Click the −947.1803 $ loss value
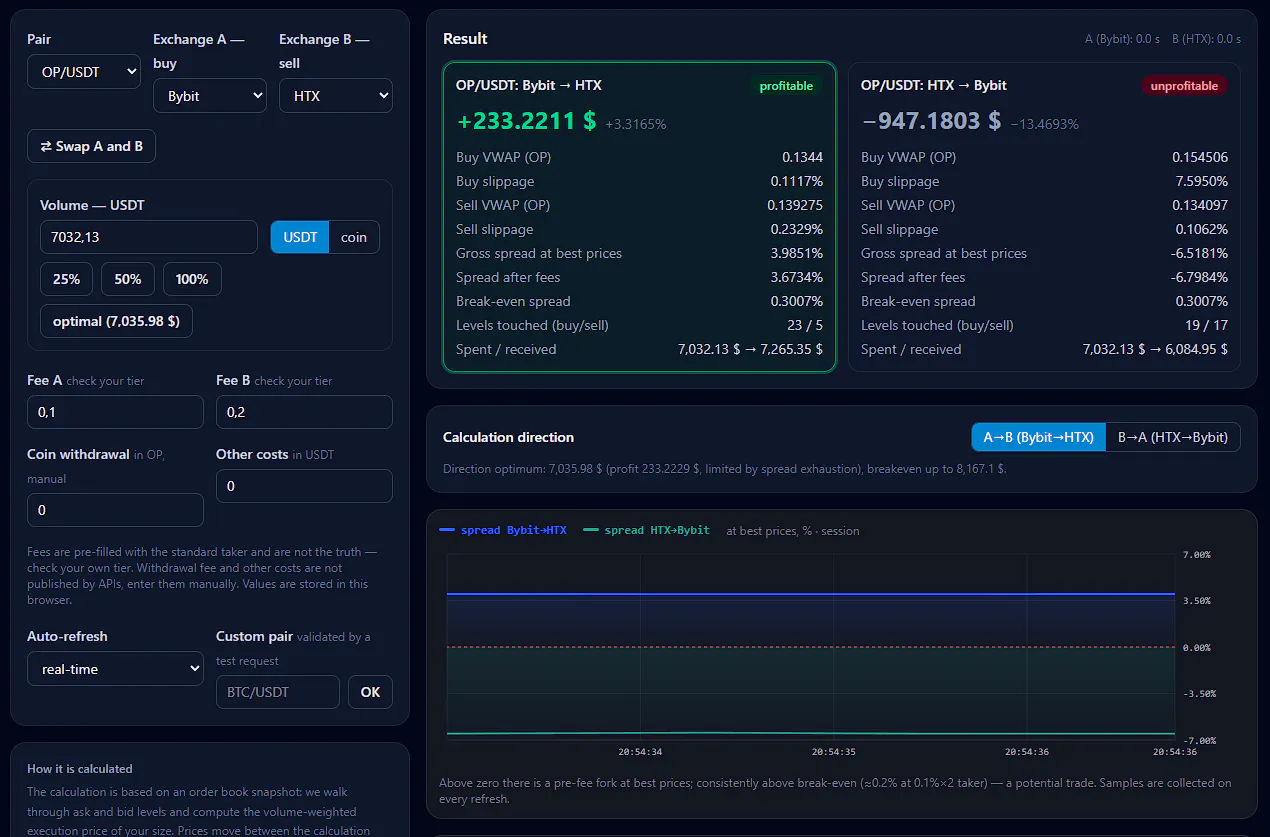The height and width of the screenshot is (837, 1270). coord(931,121)
